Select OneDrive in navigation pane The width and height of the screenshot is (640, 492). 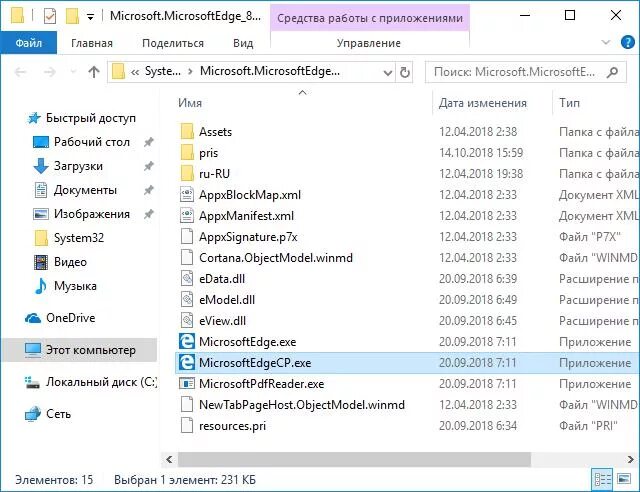pos(71,318)
